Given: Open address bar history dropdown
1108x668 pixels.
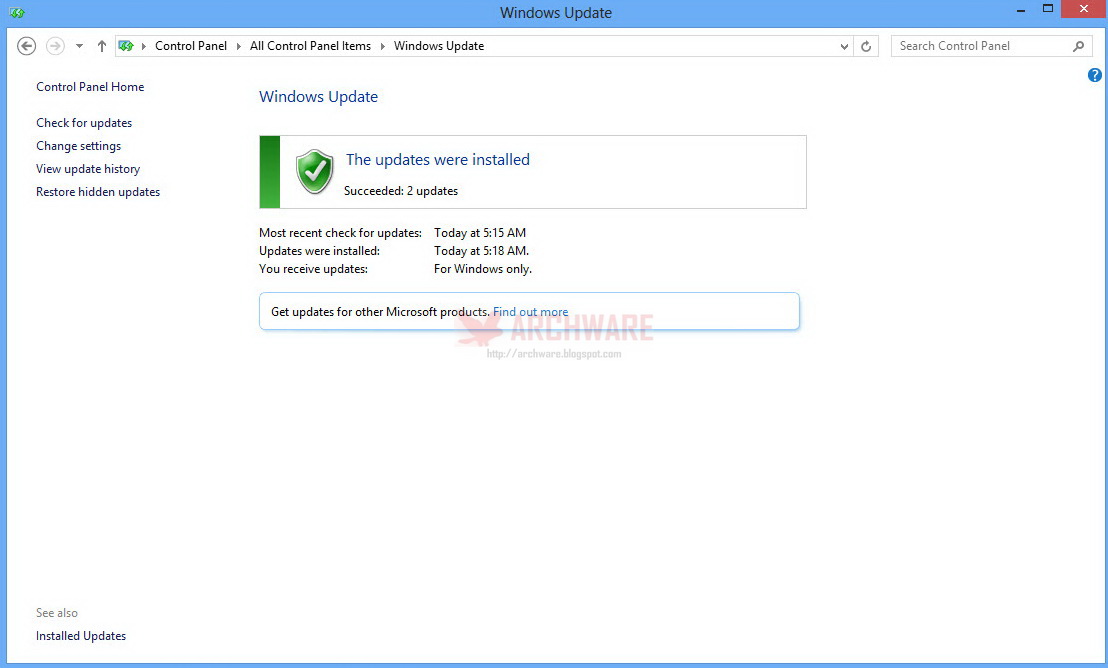Looking at the screenshot, I should (844, 47).
